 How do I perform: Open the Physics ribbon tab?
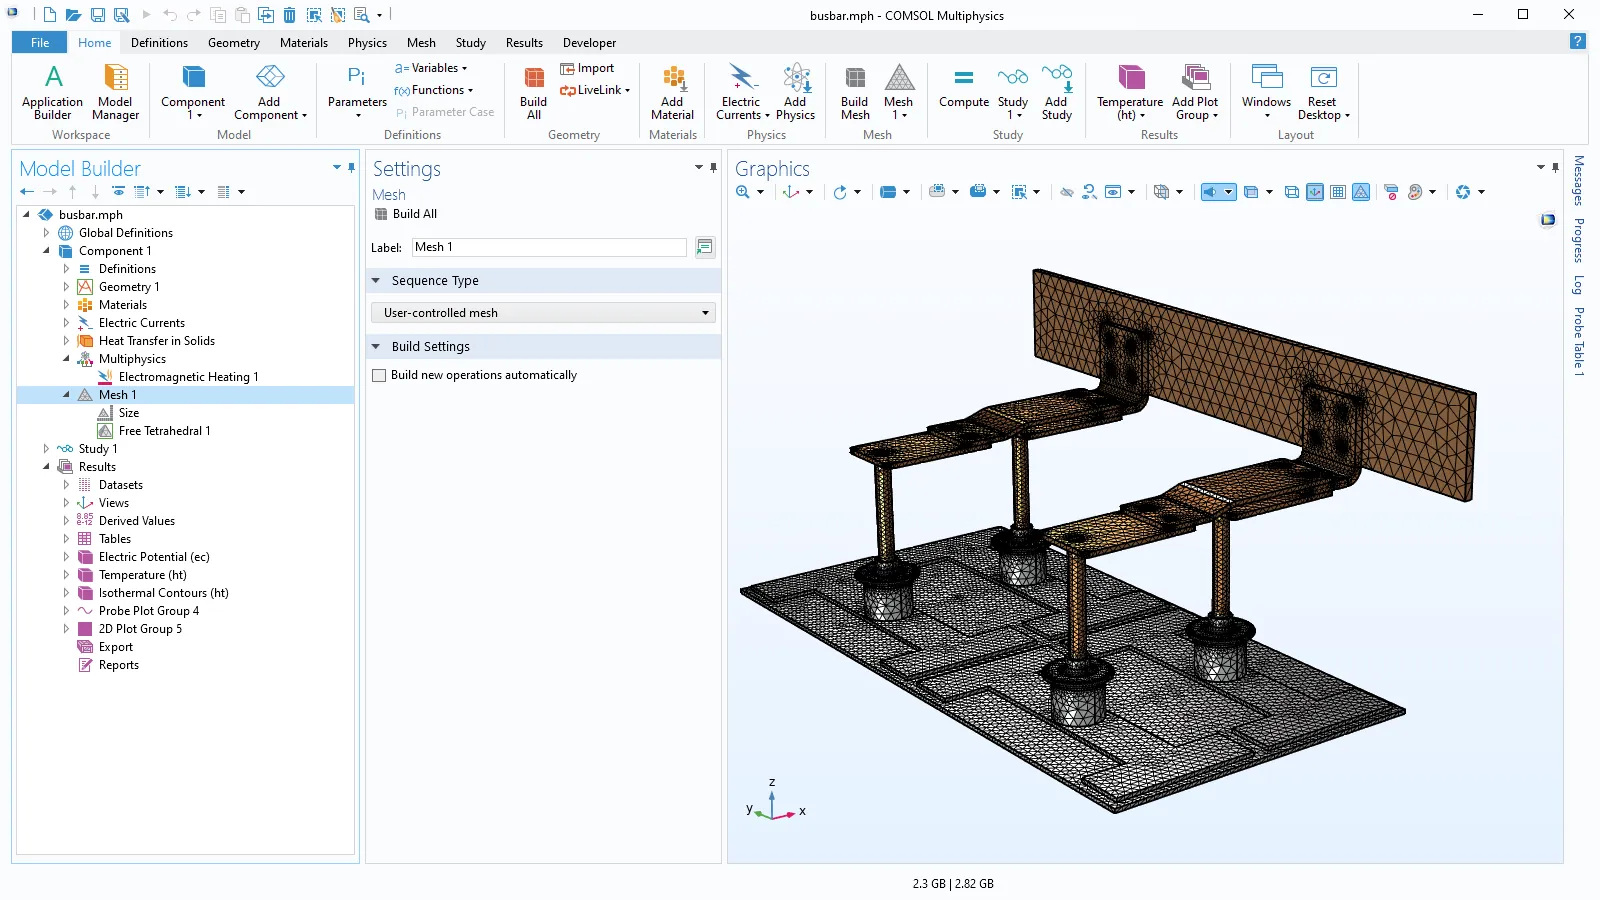pos(367,43)
